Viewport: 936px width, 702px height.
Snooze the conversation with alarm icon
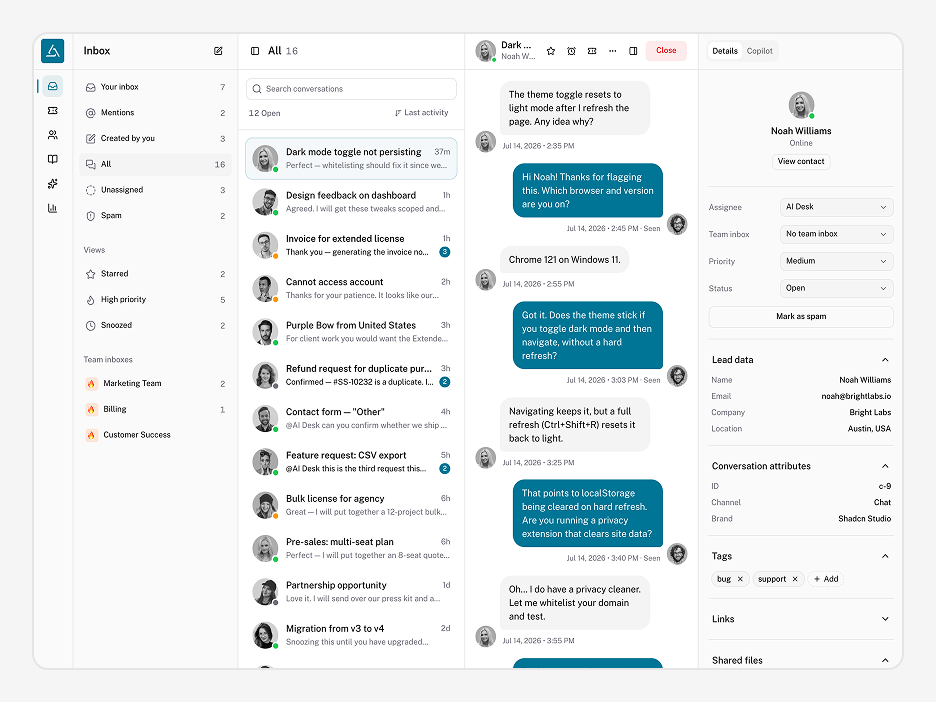[x=571, y=51]
